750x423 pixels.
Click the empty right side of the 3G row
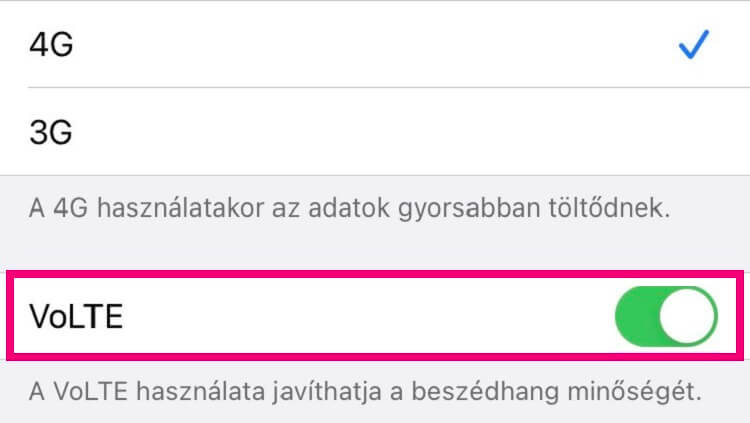650,132
